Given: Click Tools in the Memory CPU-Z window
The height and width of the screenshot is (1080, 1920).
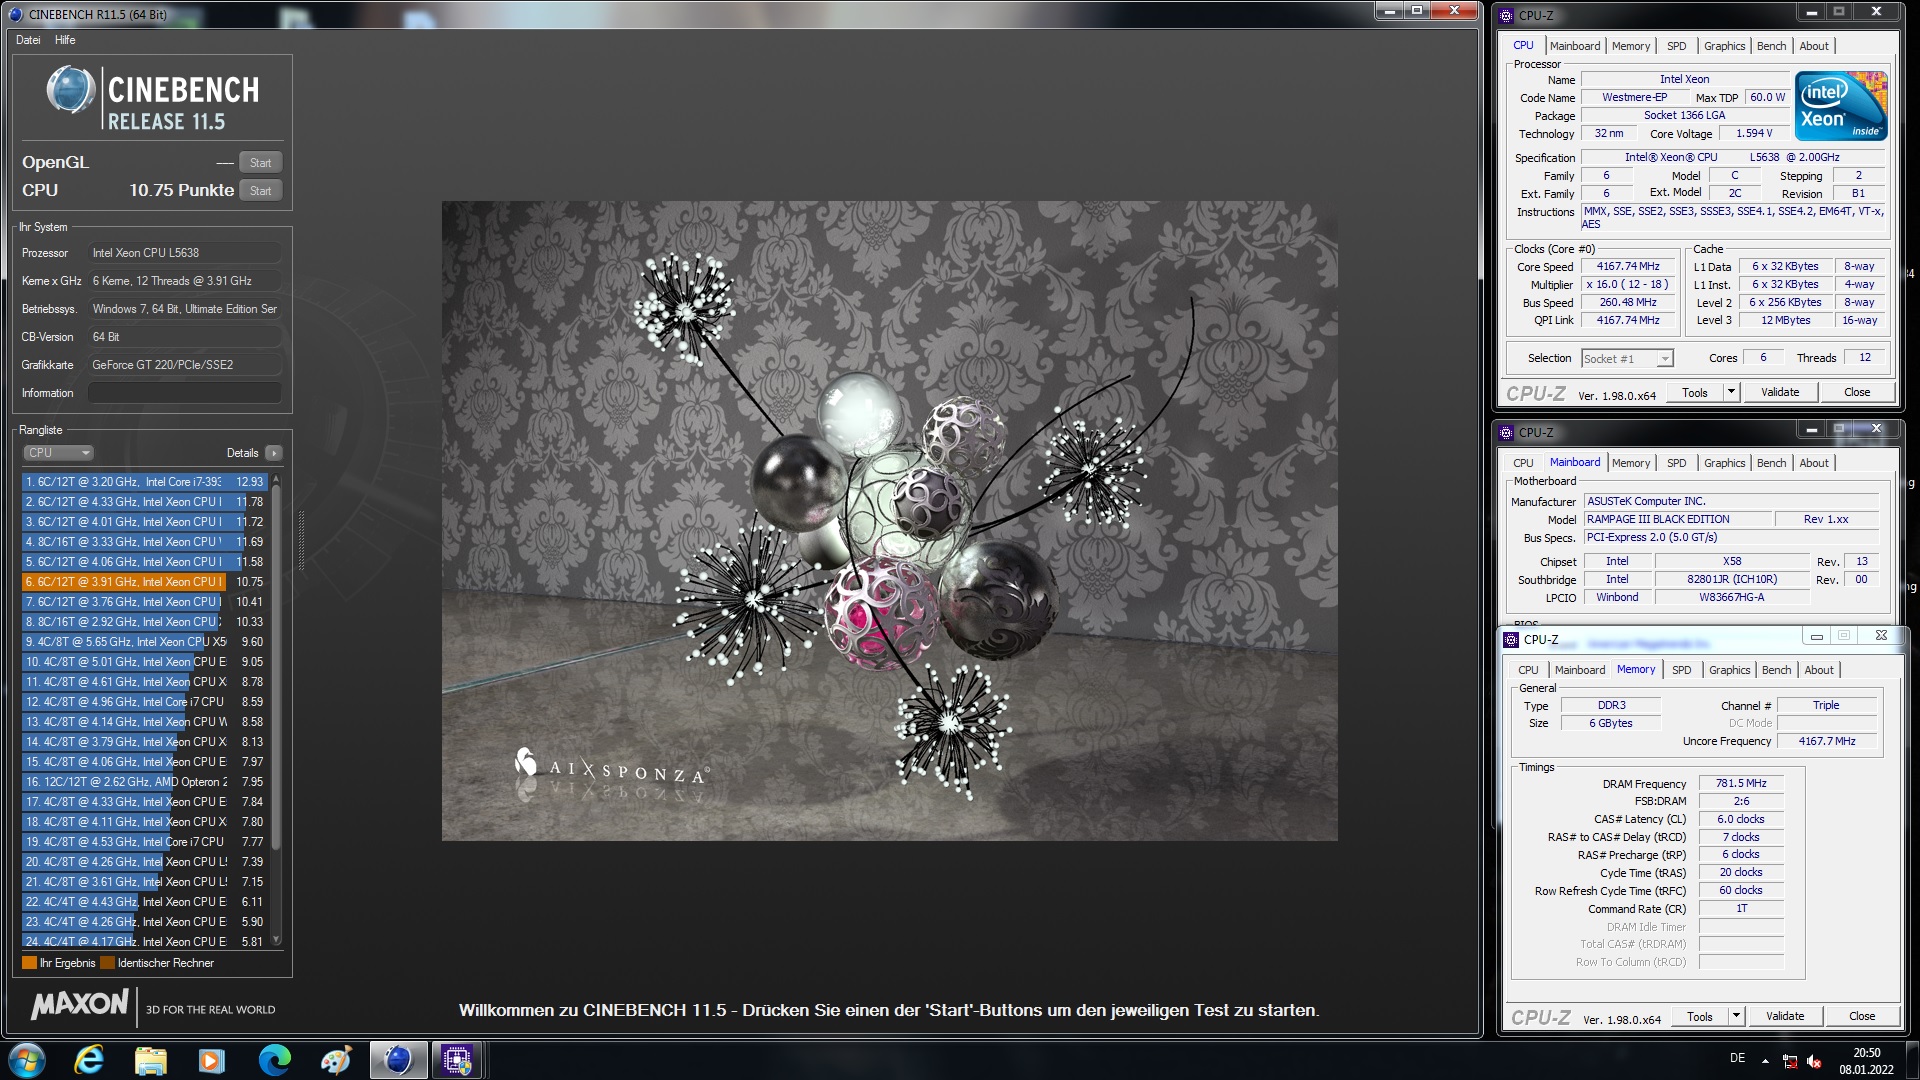Looking at the screenshot, I should point(1700,1017).
